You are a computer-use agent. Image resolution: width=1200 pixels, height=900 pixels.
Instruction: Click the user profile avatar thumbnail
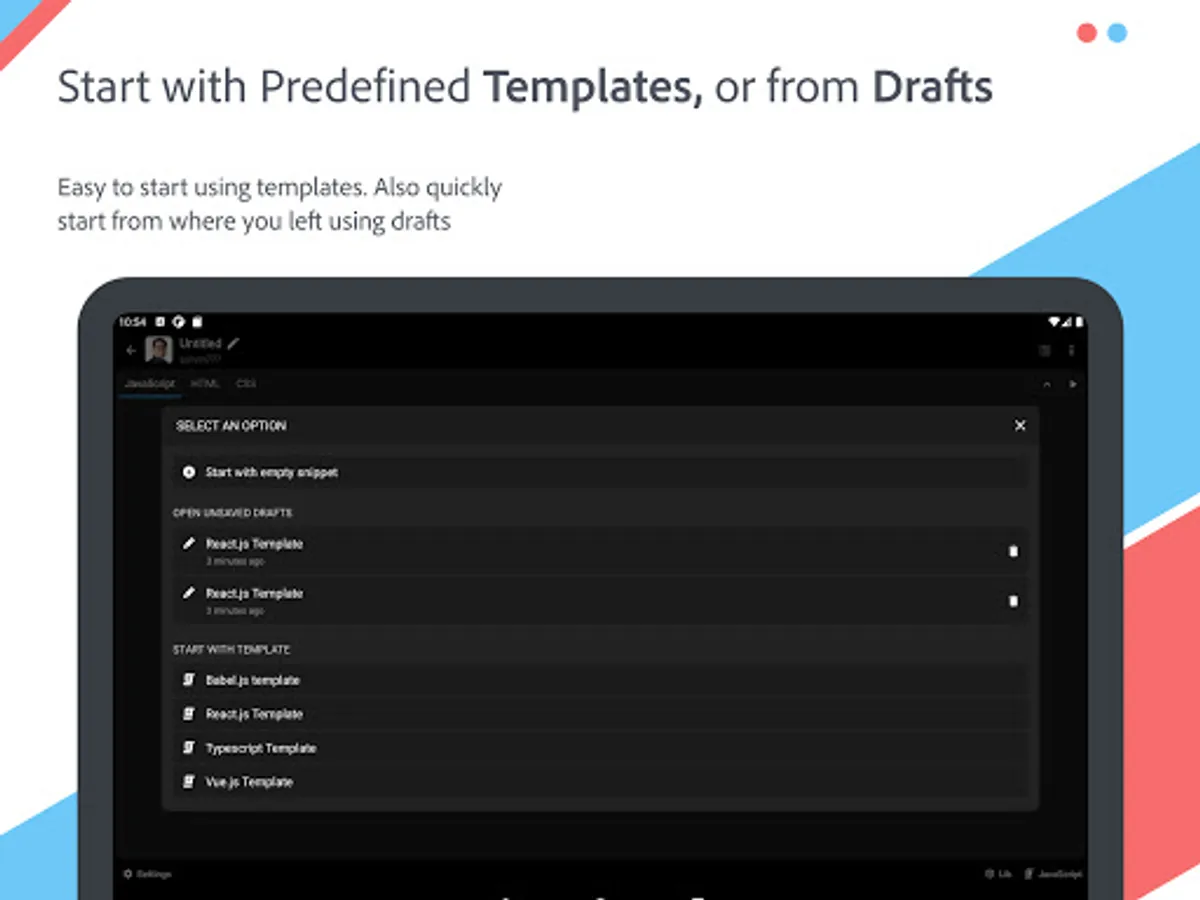[159, 351]
